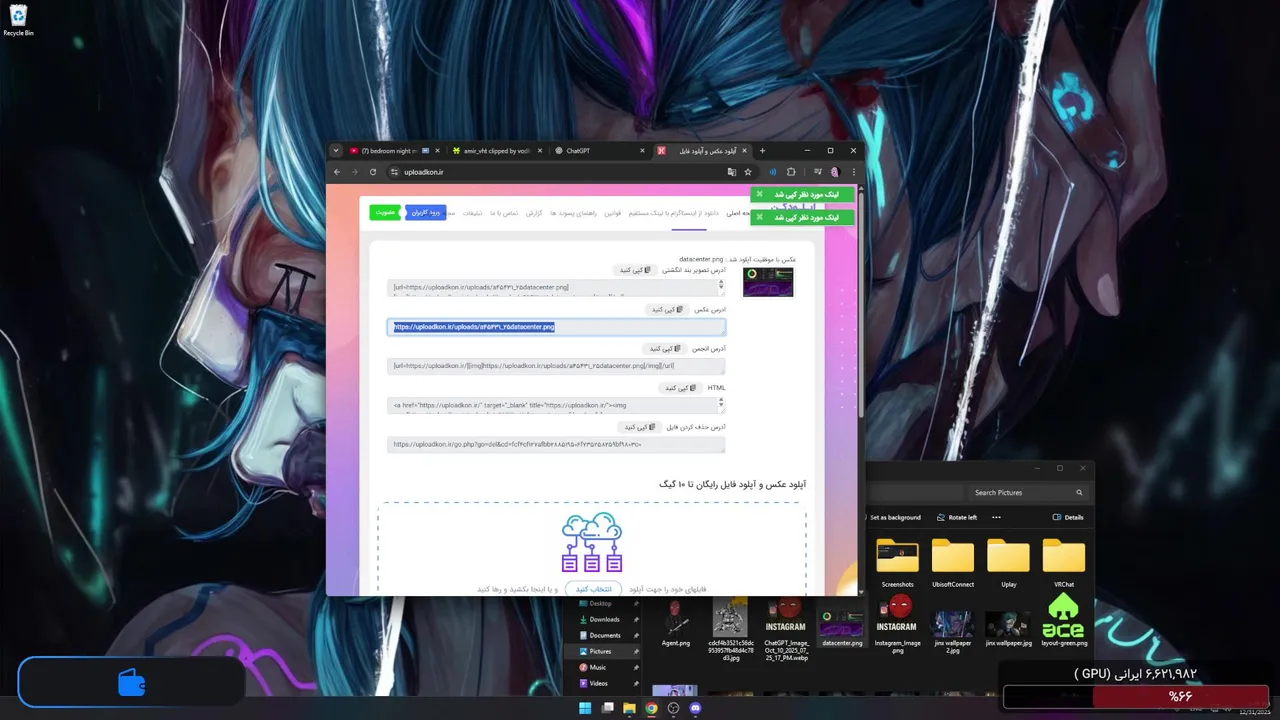Click the blue ورود کاربران login button

pyautogui.click(x=426, y=212)
